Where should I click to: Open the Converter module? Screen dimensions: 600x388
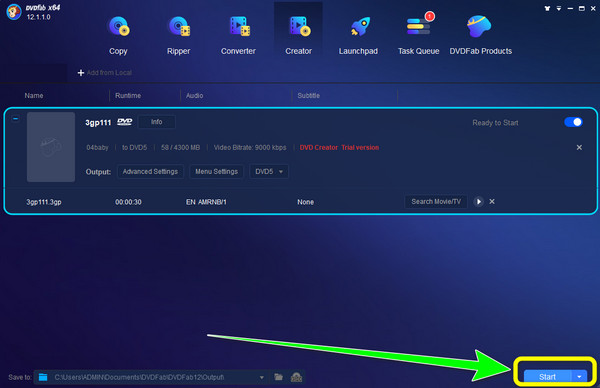pos(238,36)
